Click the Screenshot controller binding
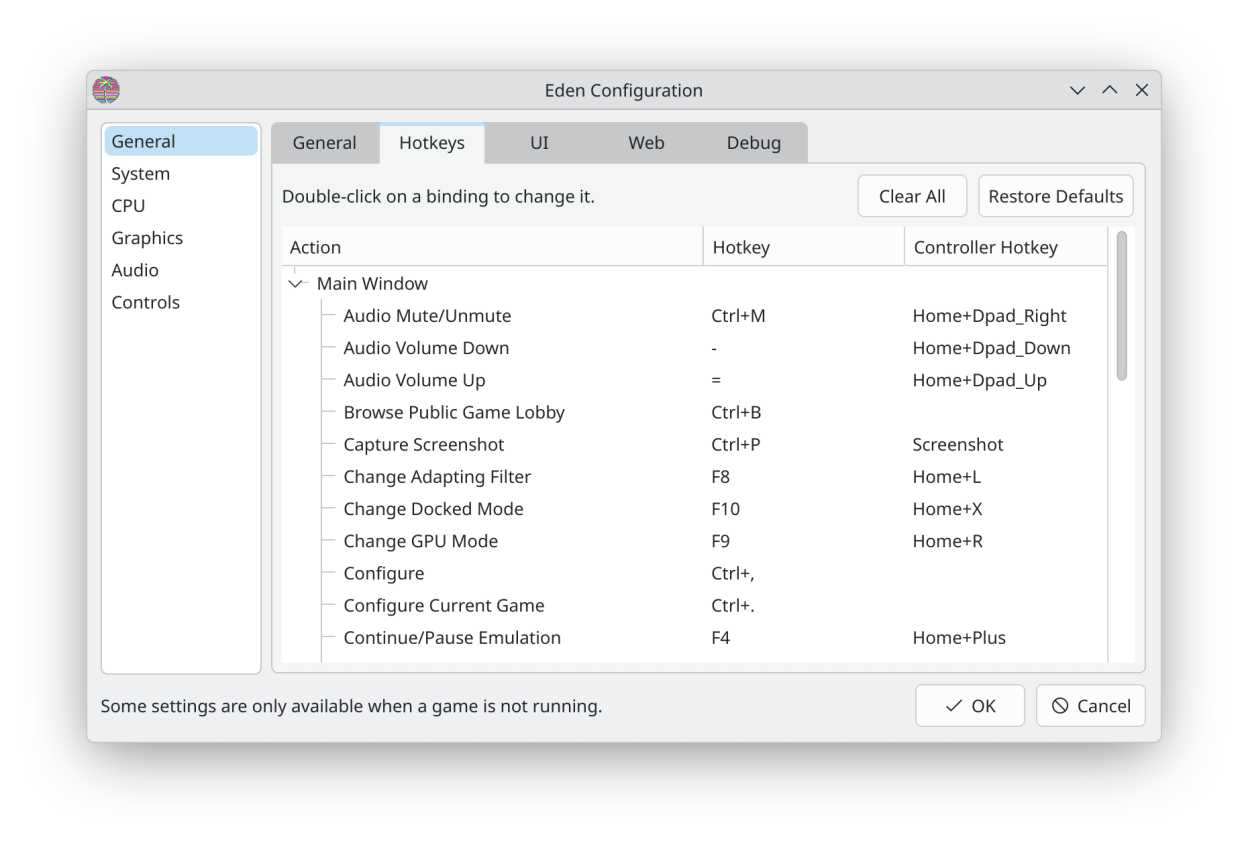Screen dimensions: 1248x845 coord(958,444)
